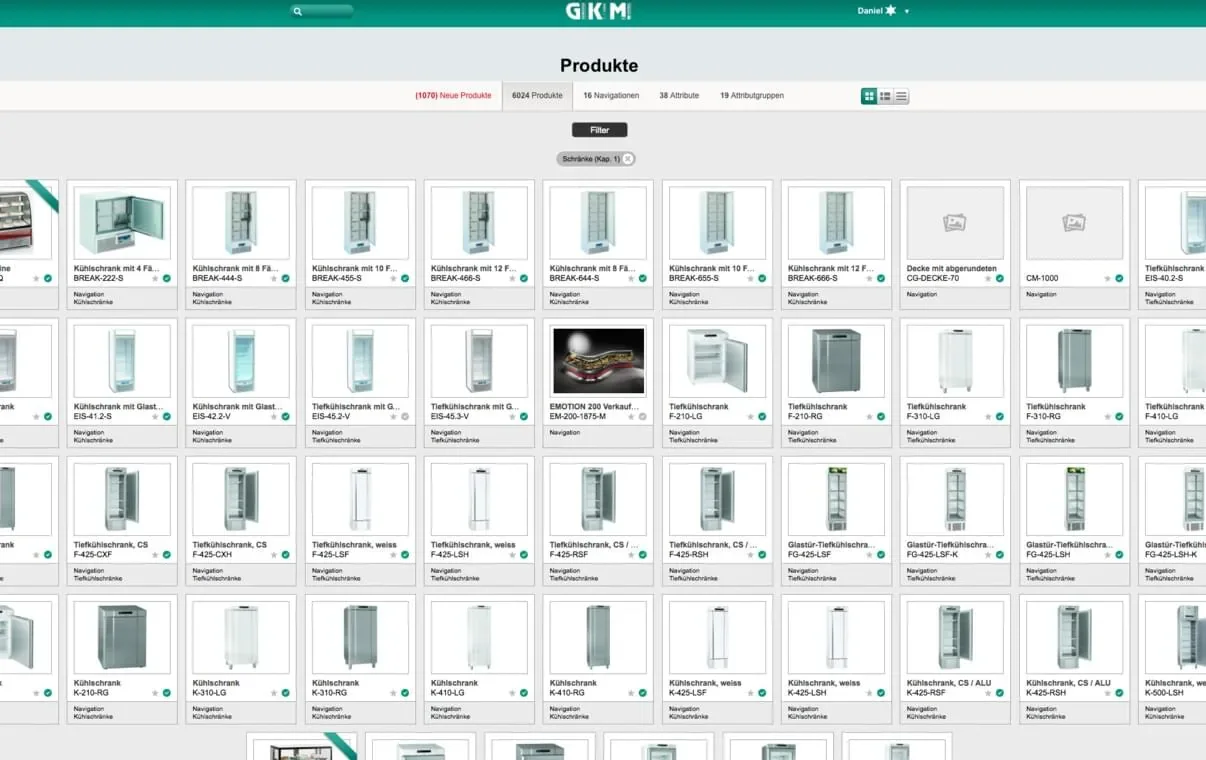Click the search field in top bar
The image size is (1206, 760).
(322, 11)
